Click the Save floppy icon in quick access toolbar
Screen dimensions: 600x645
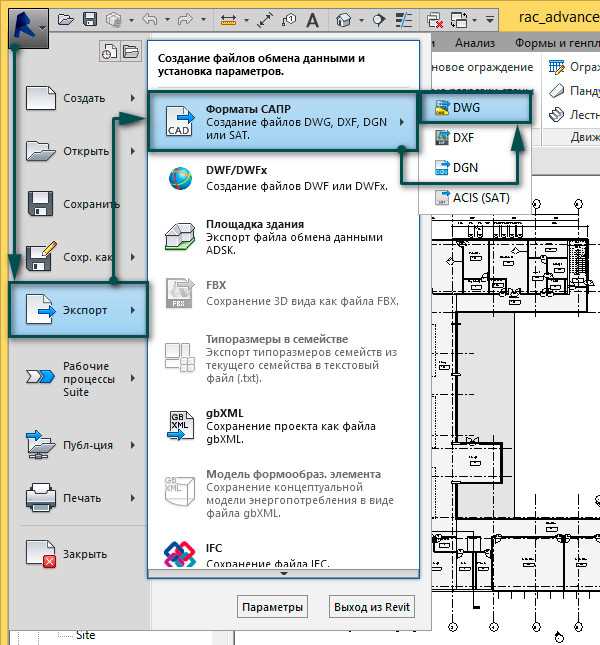pyautogui.click(x=90, y=19)
